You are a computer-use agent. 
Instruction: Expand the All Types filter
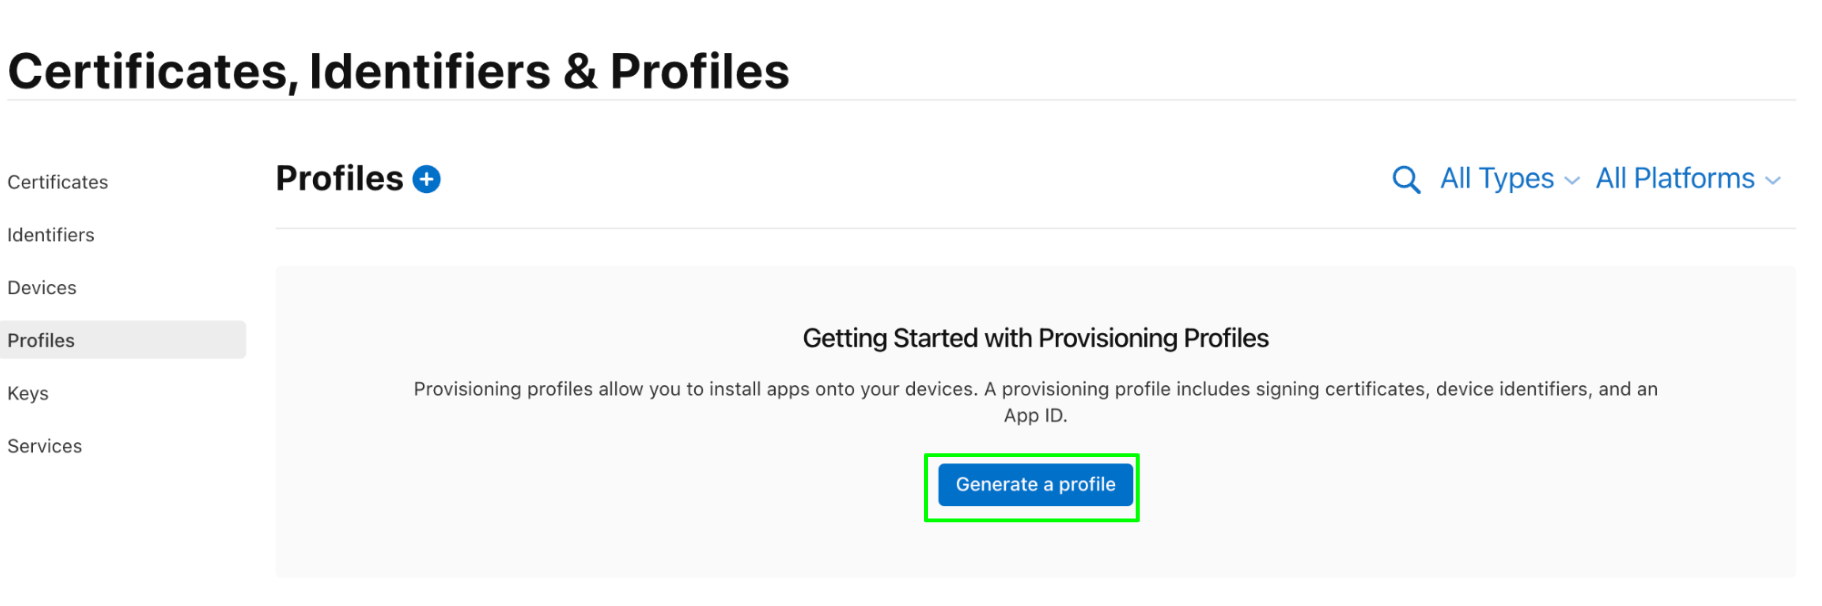(x=1509, y=179)
